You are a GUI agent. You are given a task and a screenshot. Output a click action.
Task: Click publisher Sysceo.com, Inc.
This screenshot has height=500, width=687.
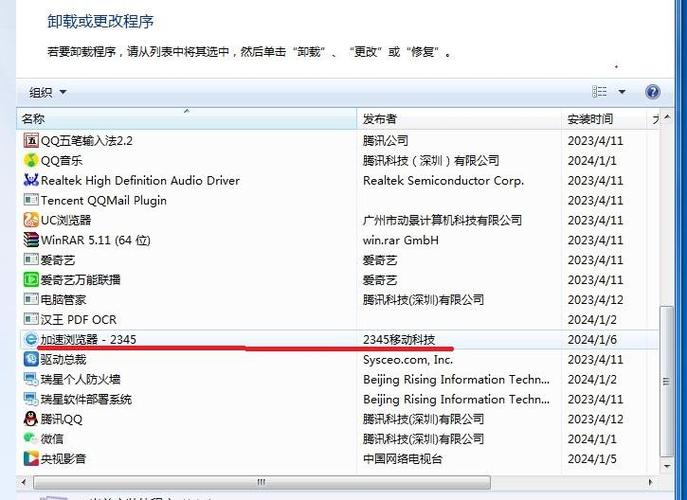[x=408, y=359]
